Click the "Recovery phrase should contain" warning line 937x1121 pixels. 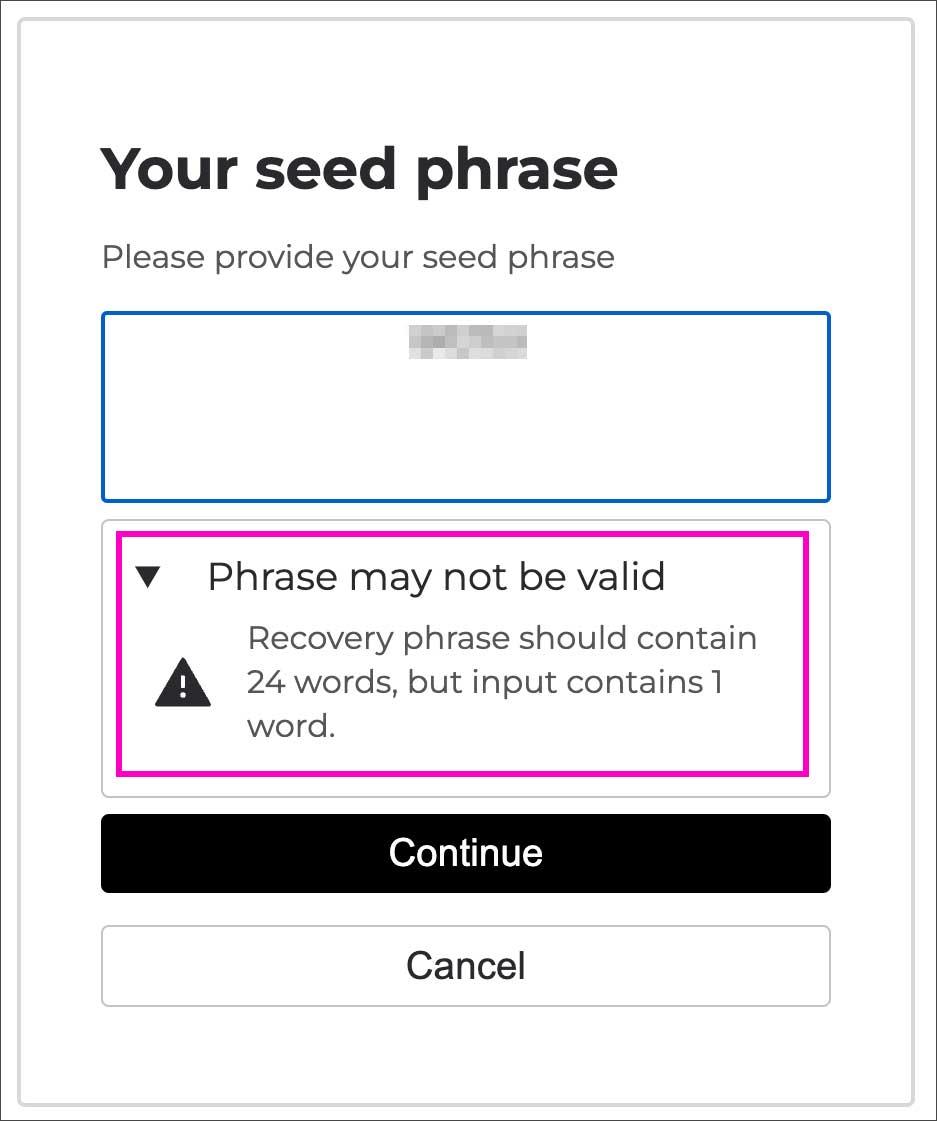click(x=502, y=638)
